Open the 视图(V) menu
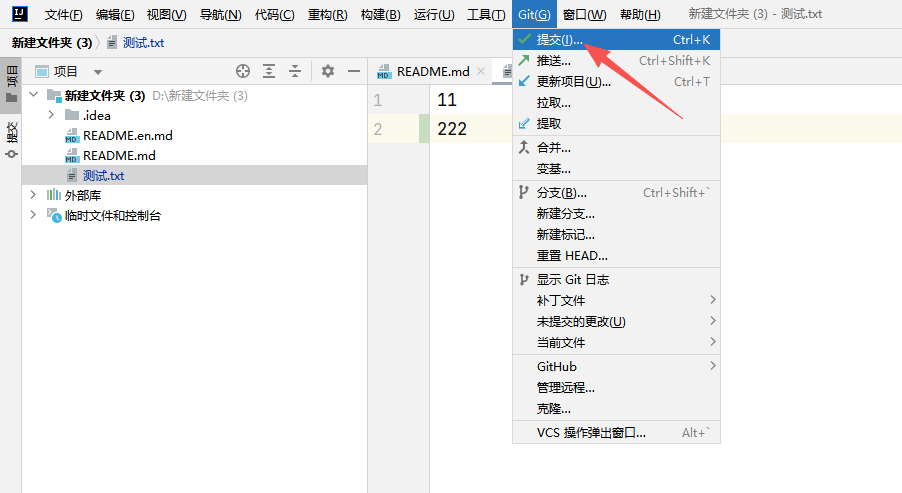 [x=166, y=14]
